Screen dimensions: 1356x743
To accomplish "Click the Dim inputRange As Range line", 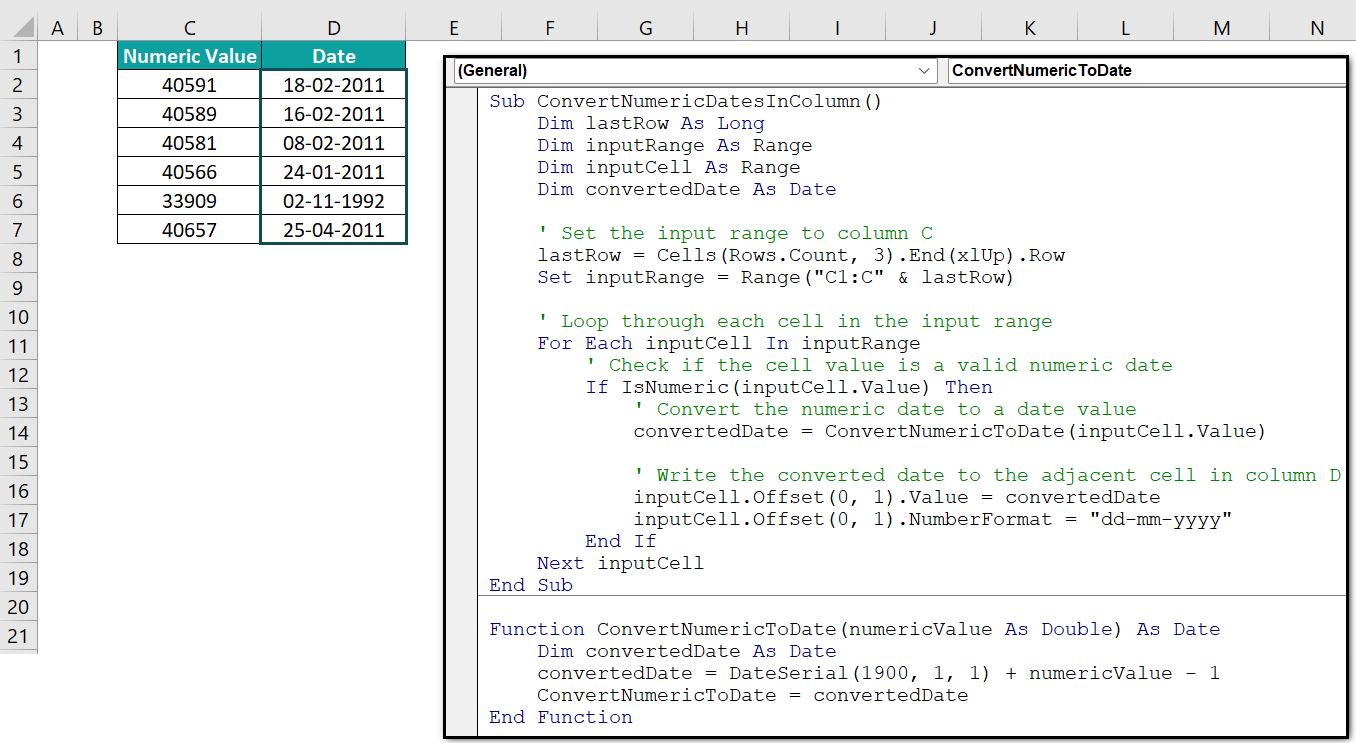I will point(675,145).
